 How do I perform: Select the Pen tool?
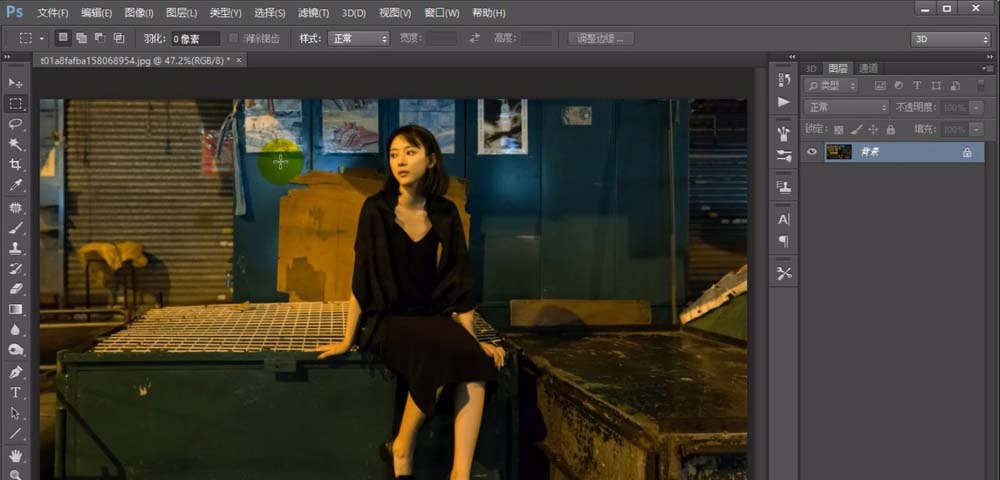(x=16, y=372)
